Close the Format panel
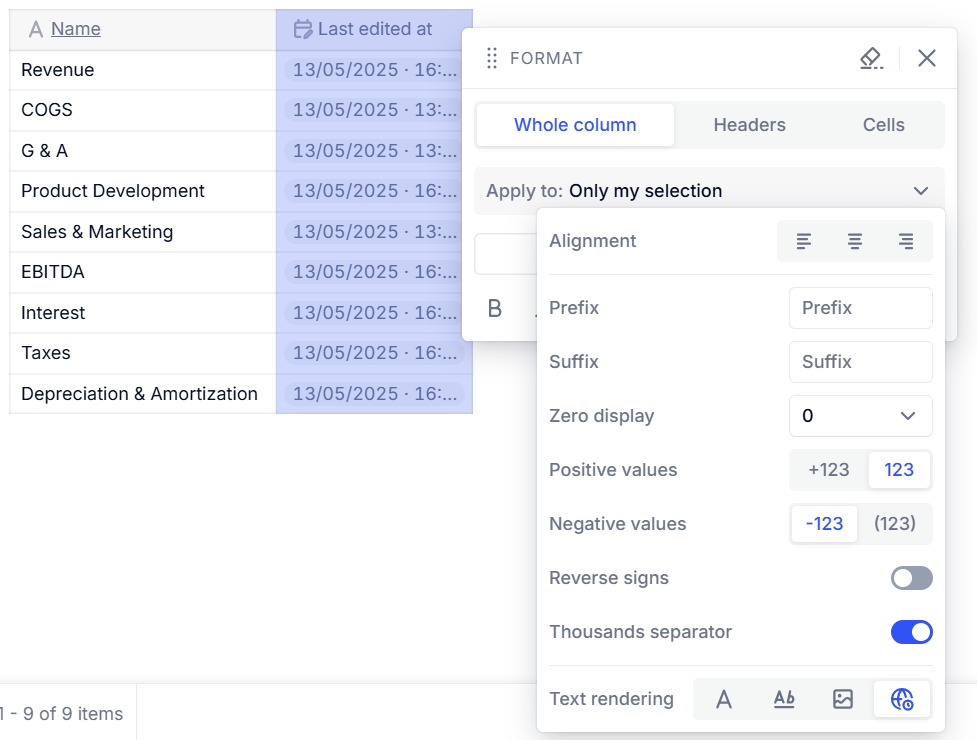This screenshot has width=977, height=740. point(927,59)
